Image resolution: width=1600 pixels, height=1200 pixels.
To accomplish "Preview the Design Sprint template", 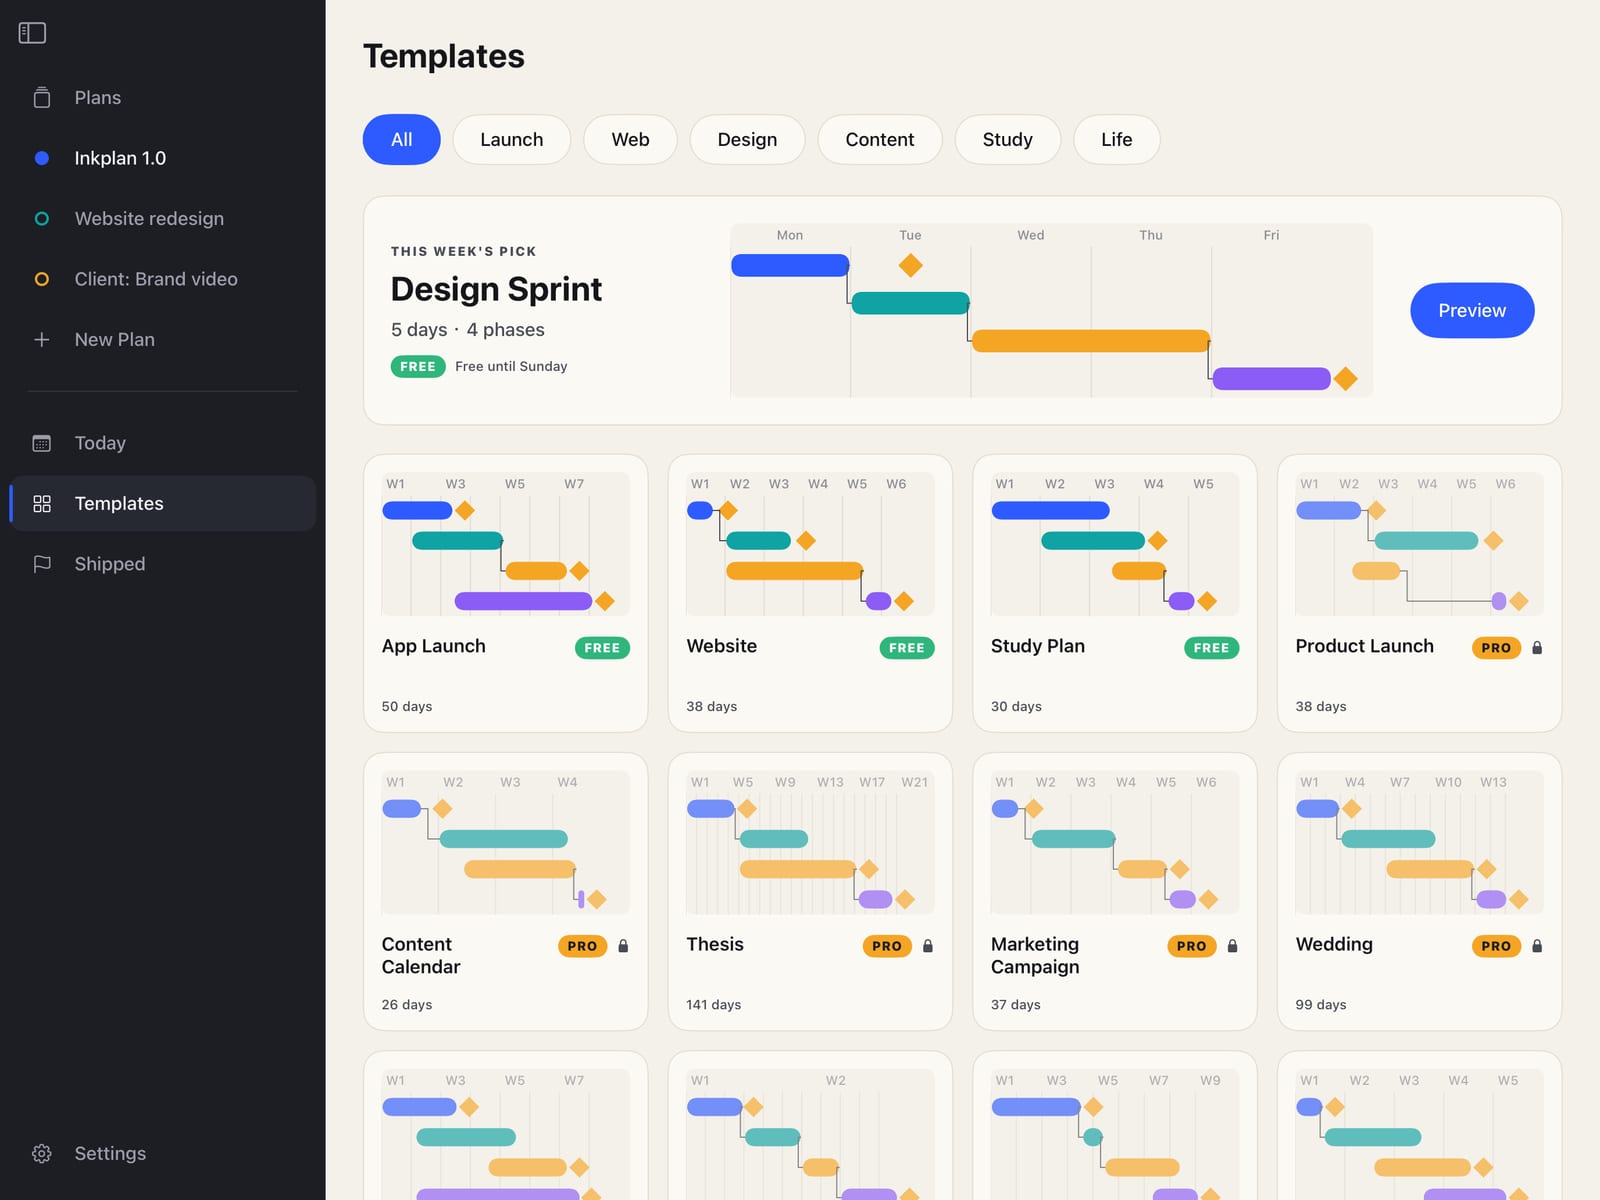I will click(x=1472, y=311).
